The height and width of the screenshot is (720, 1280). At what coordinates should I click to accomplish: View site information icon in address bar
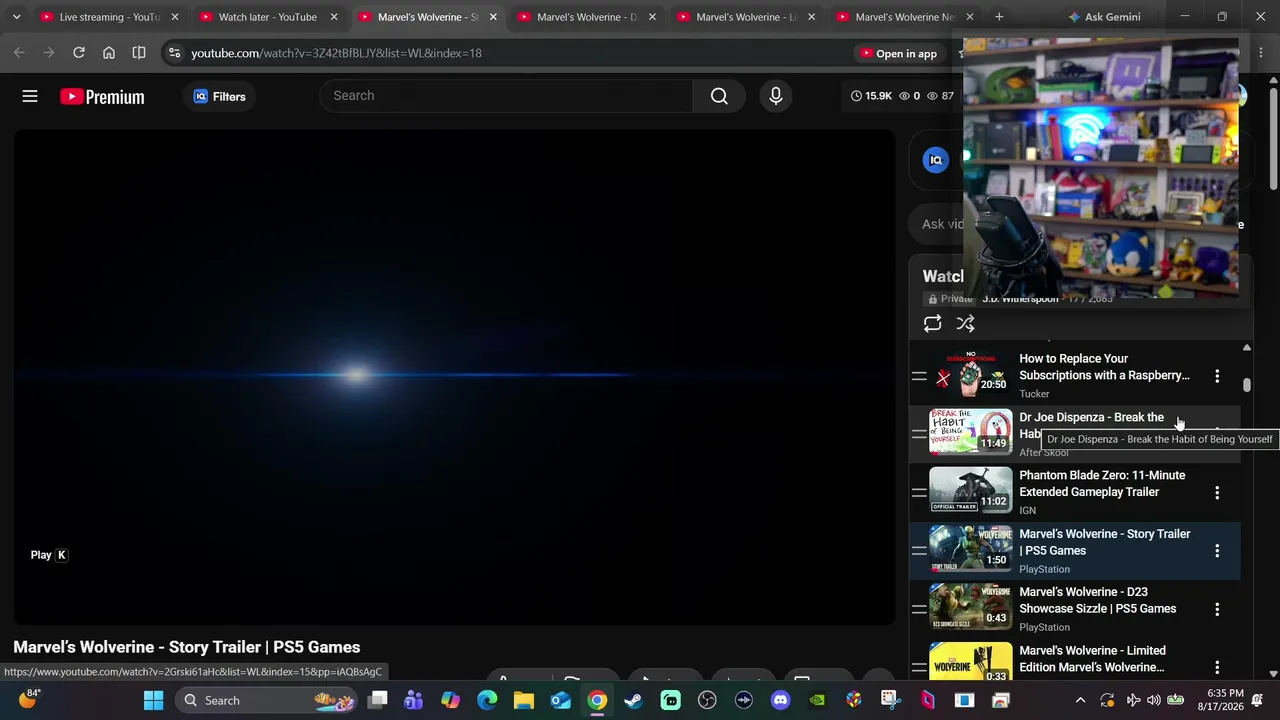(x=174, y=53)
